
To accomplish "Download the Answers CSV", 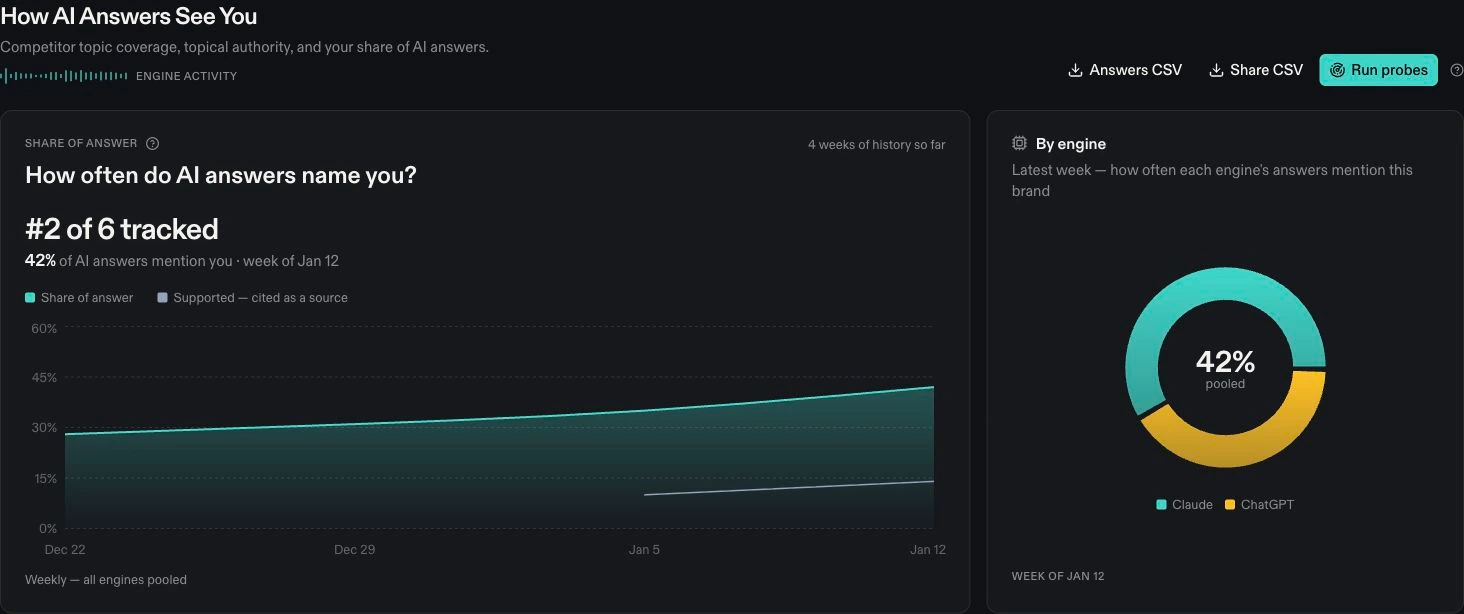I will (1125, 70).
